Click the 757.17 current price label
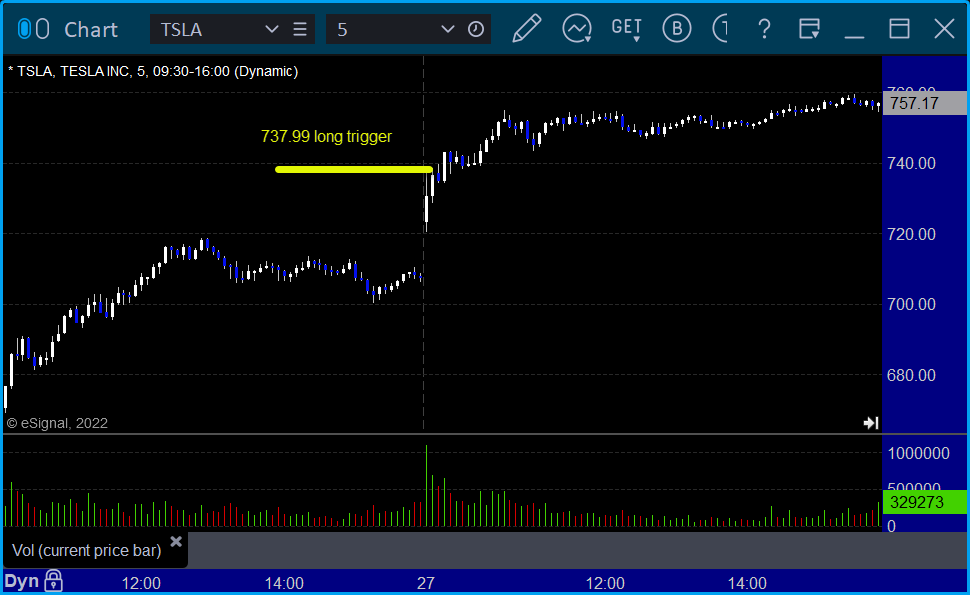Viewport: 970px width, 595px height. 925,103
